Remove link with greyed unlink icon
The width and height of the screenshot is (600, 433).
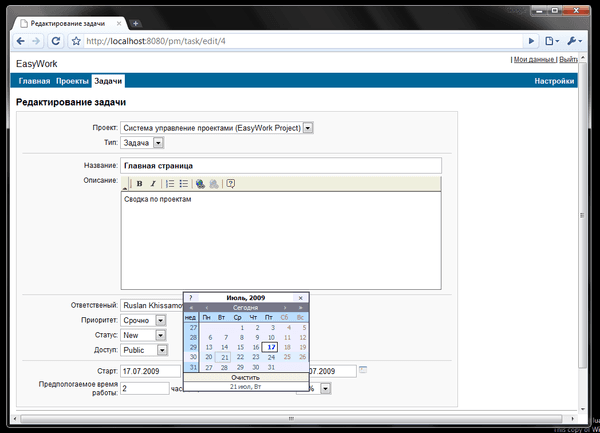(x=214, y=184)
